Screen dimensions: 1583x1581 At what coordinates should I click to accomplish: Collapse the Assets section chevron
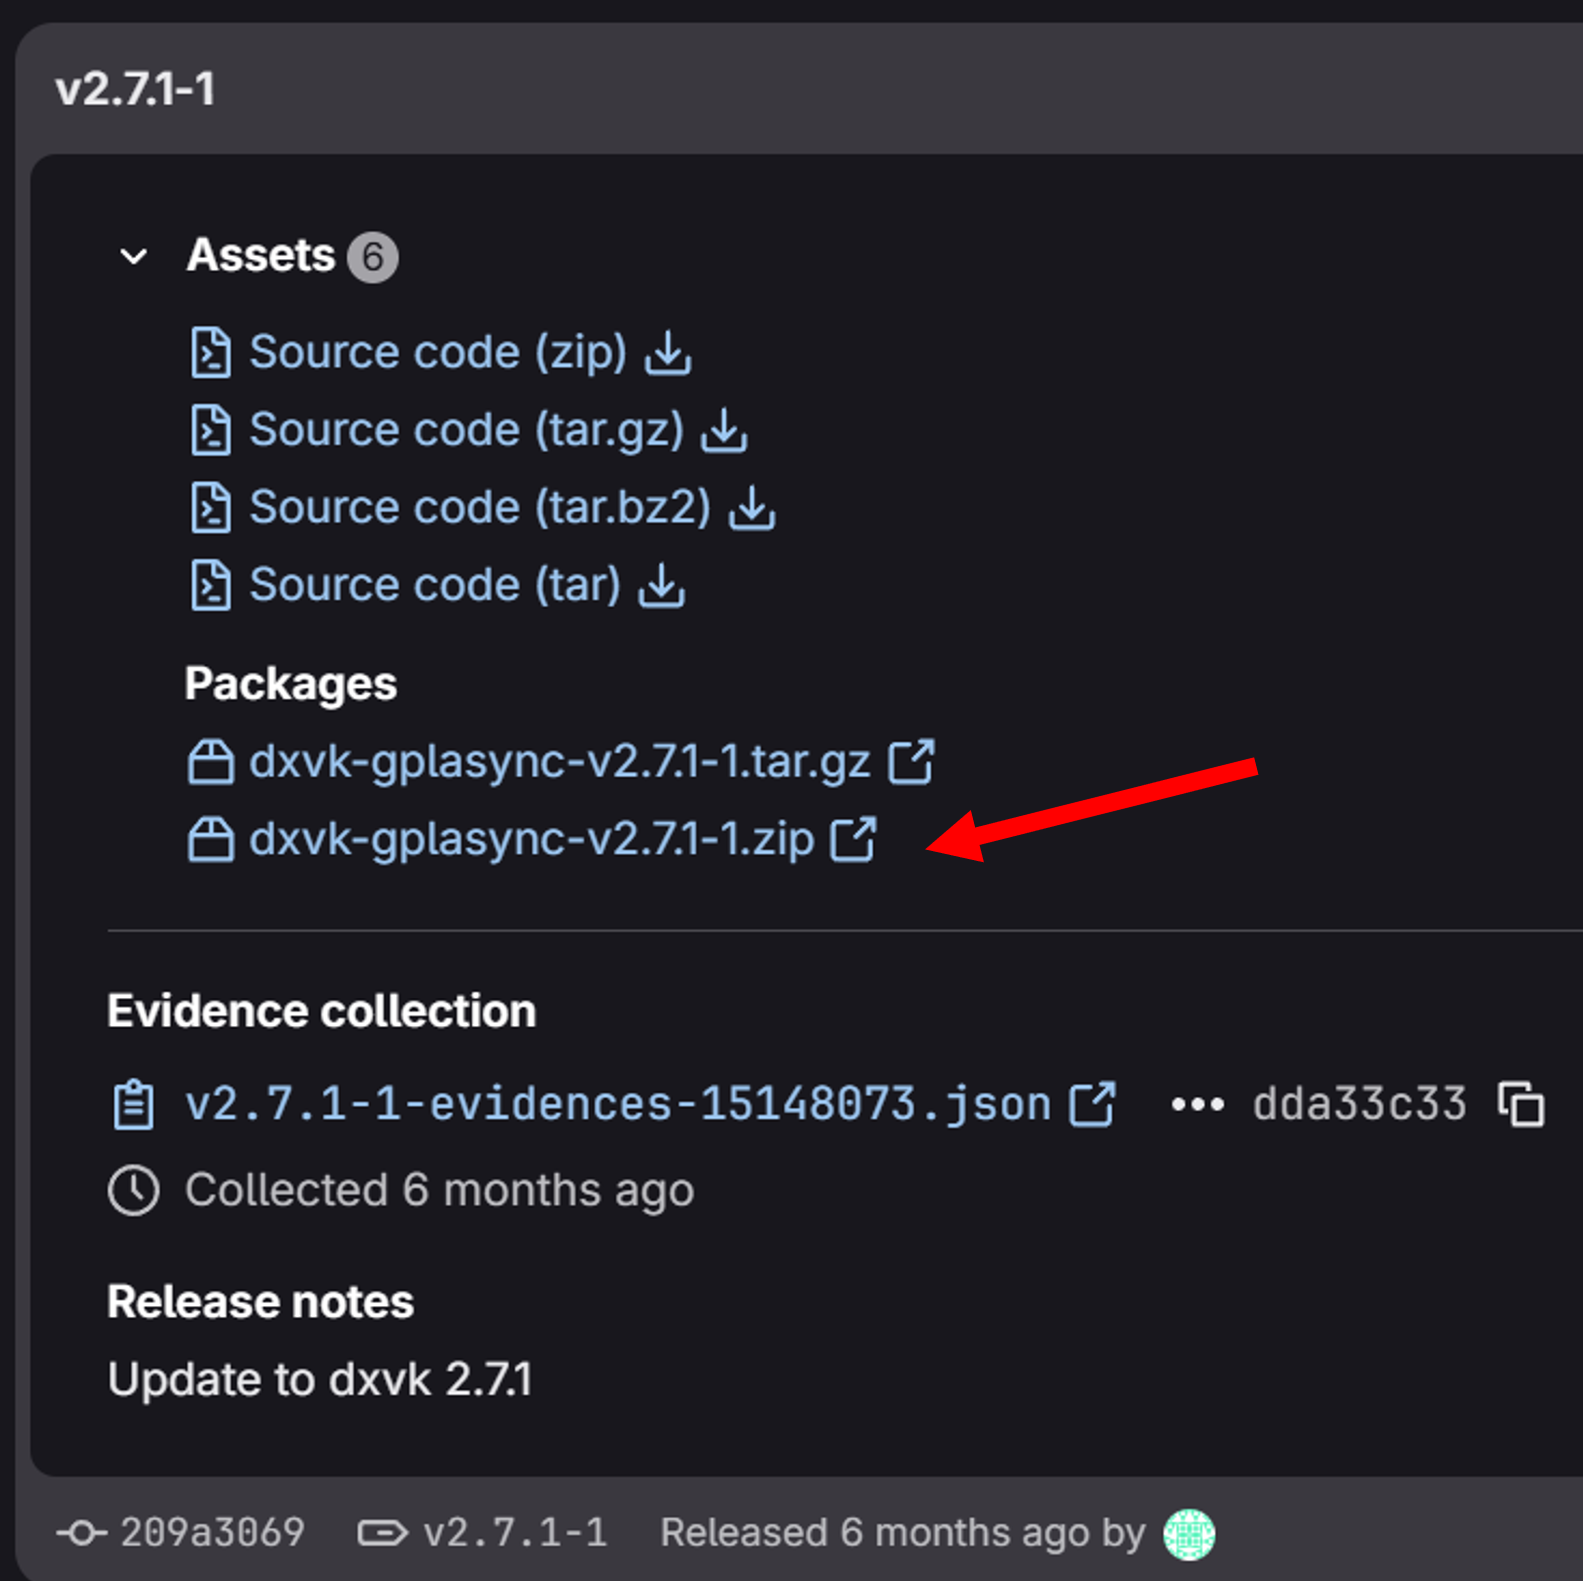tap(134, 257)
